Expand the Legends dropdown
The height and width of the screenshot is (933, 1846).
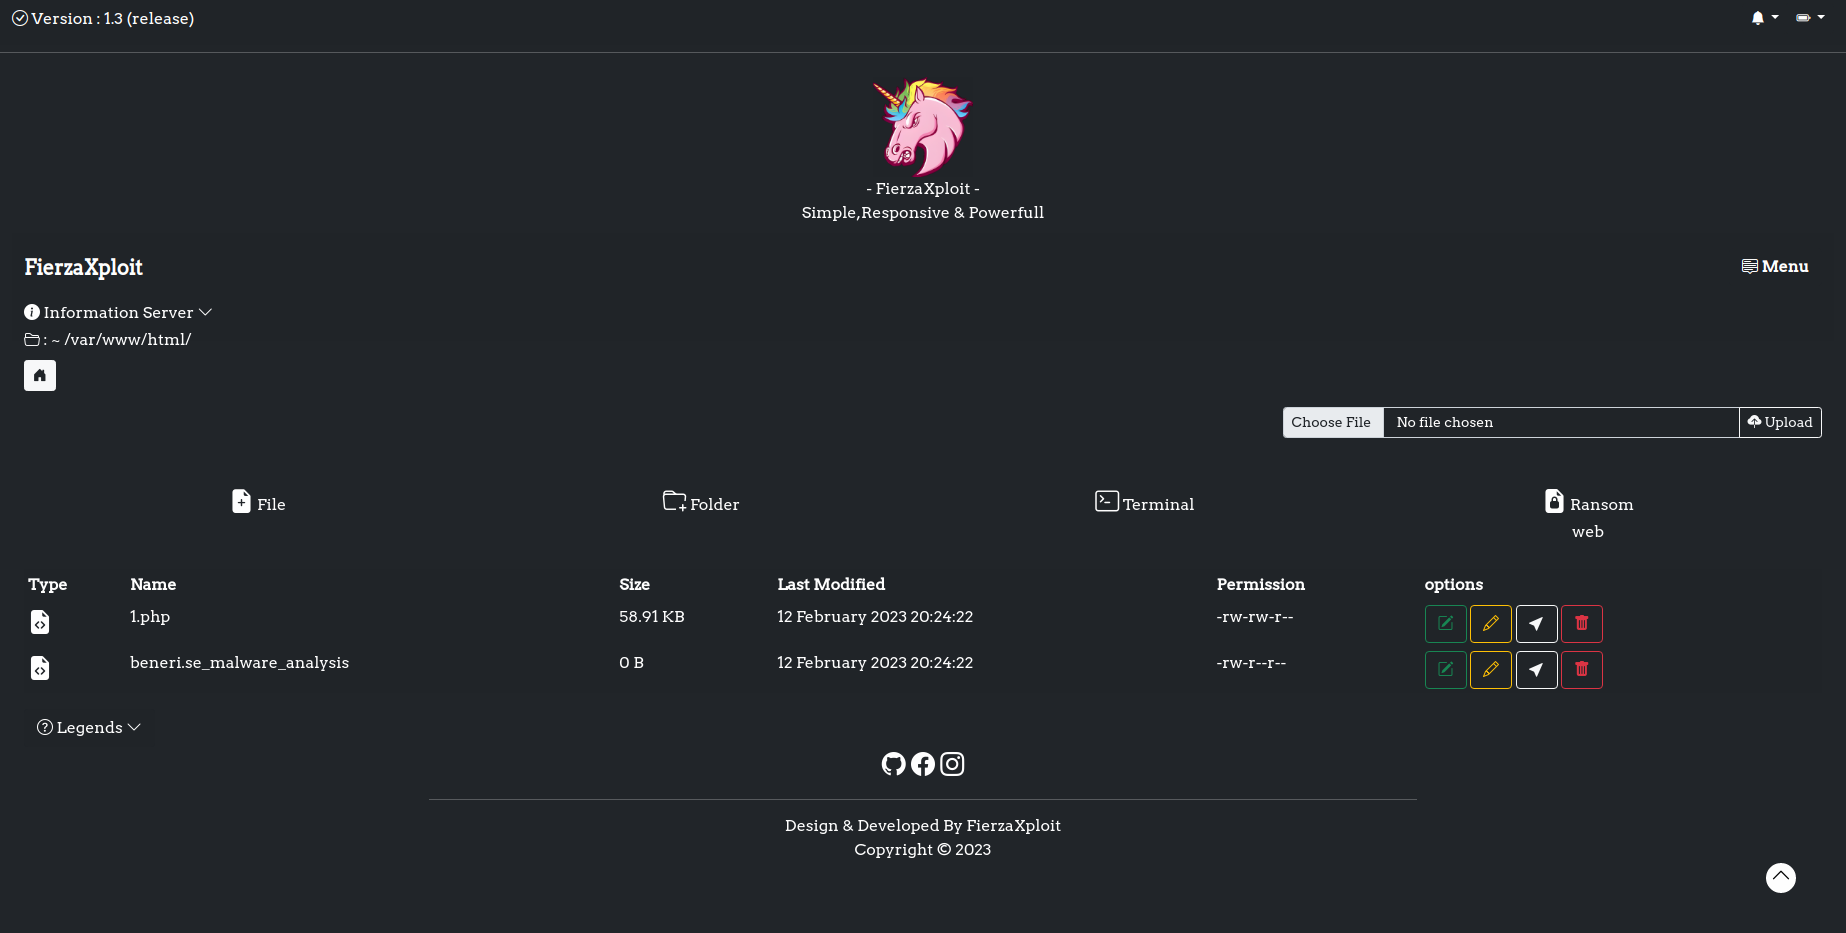(x=89, y=727)
